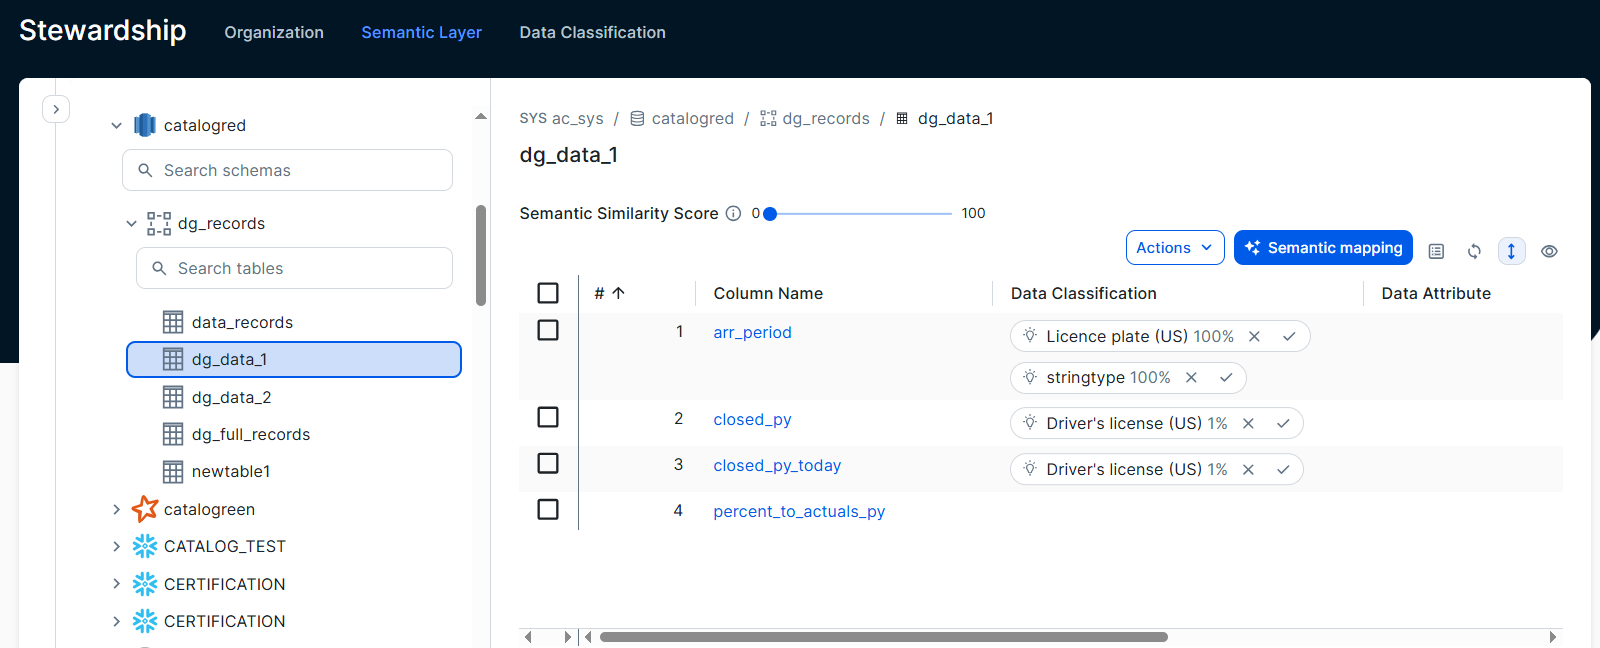The width and height of the screenshot is (1600, 648).
Task: Switch to Data Classification tab
Action: (592, 32)
